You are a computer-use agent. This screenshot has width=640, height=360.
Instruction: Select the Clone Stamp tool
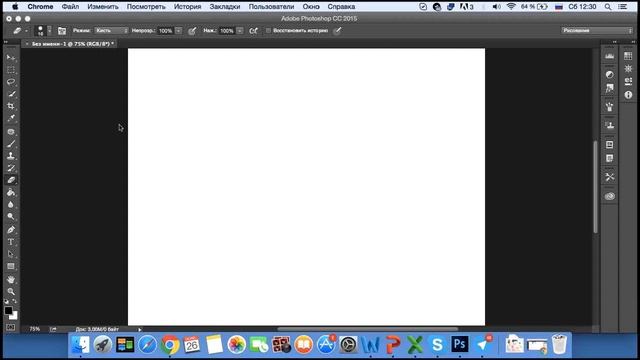tap(11, 156)
